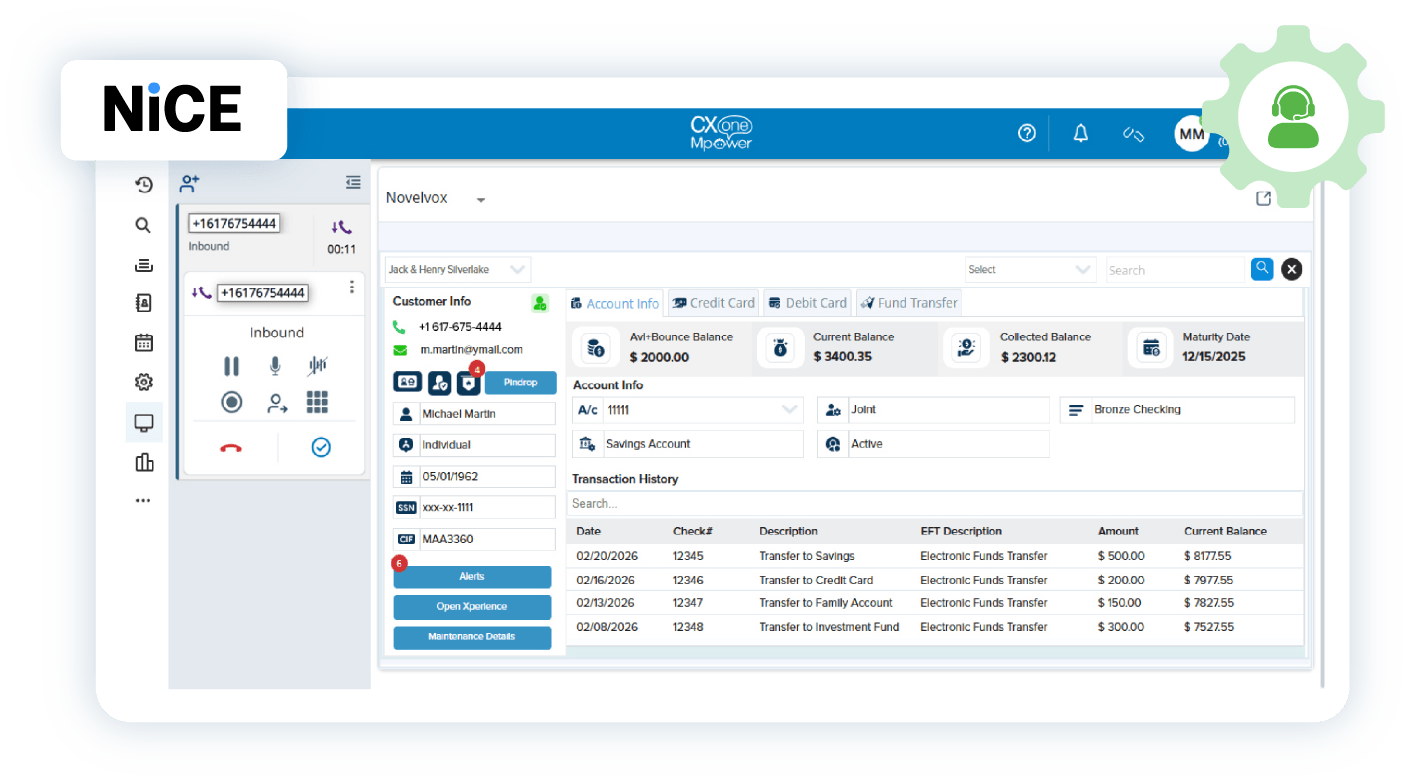1410x783 pixels.
Task: Click the top Search input field
Action: 1175,270
